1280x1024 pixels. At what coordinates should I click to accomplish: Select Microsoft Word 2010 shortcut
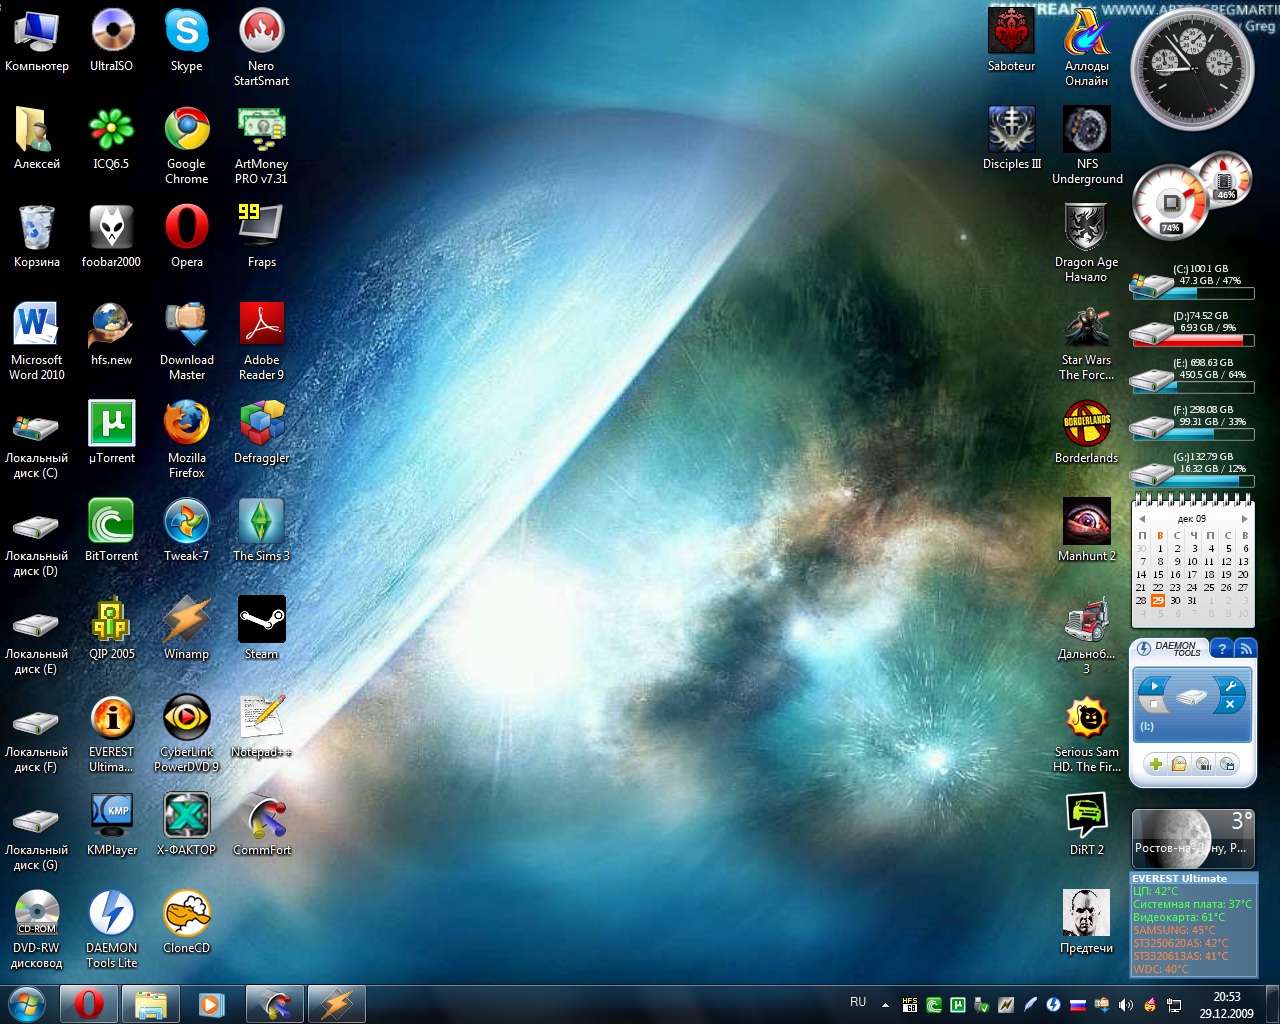tap(37, 341)
